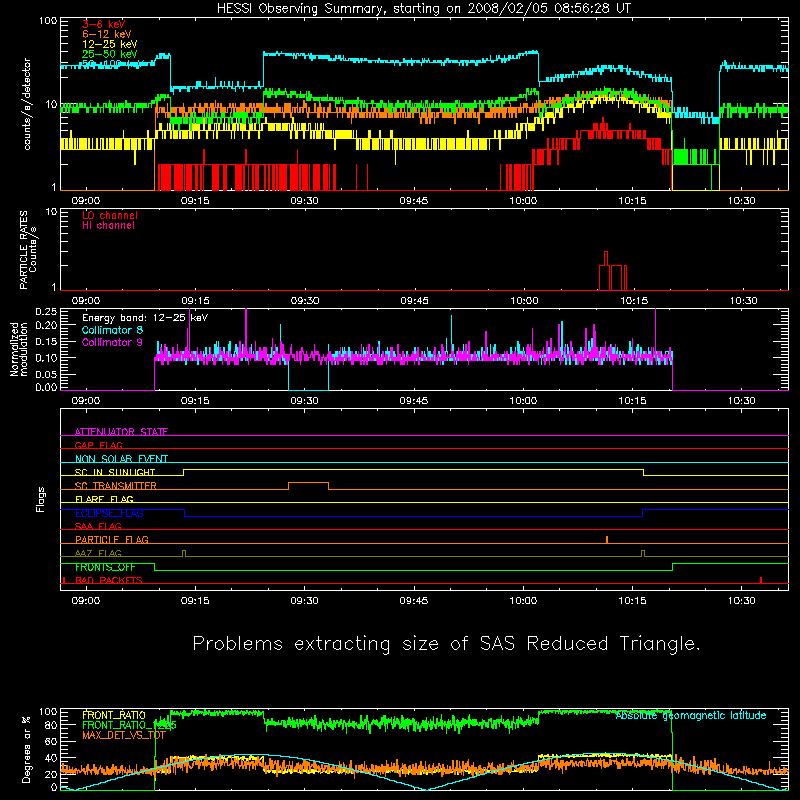Screen dimensions: 800x800
Task: Click the HESSI Observing Summary title text
Action: (x=424, y=9)
